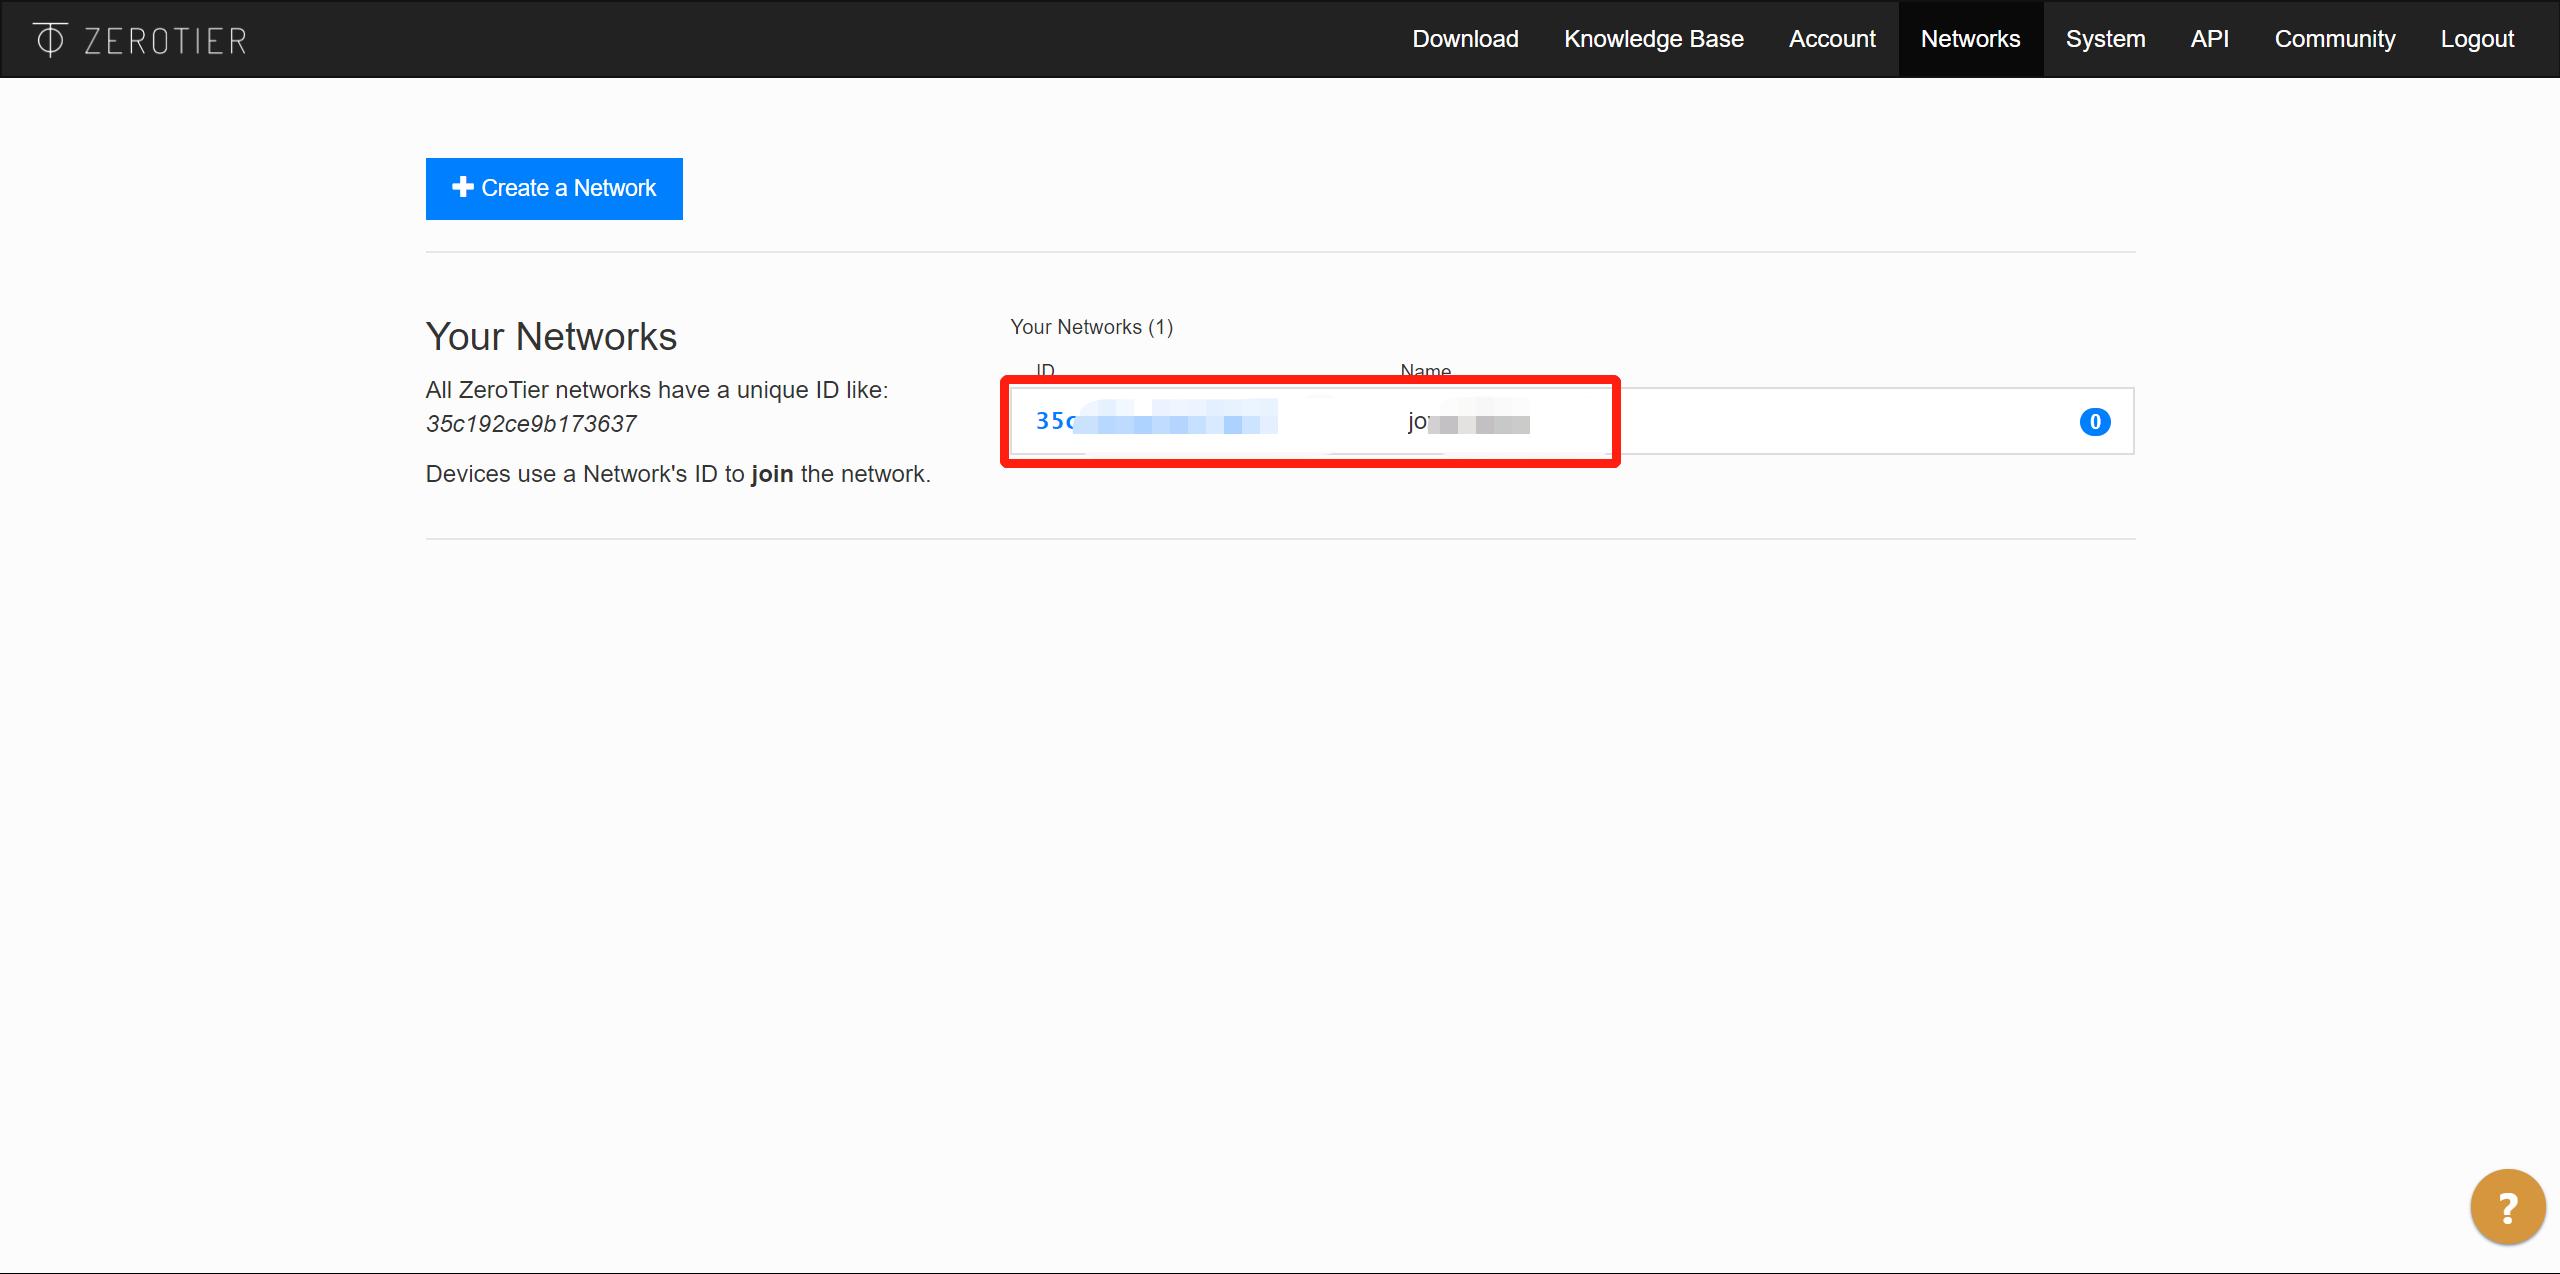Open the Account menu item

click(1831, 39)
